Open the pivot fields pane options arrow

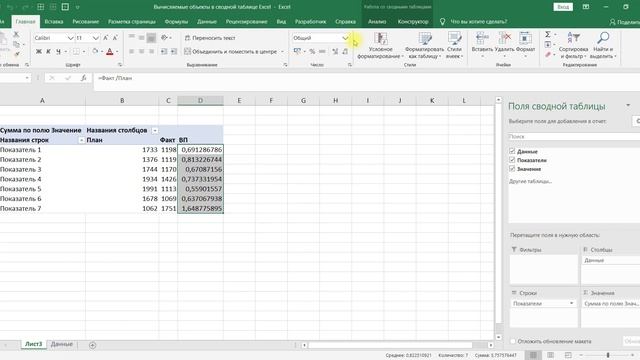[x=628, y=105]
